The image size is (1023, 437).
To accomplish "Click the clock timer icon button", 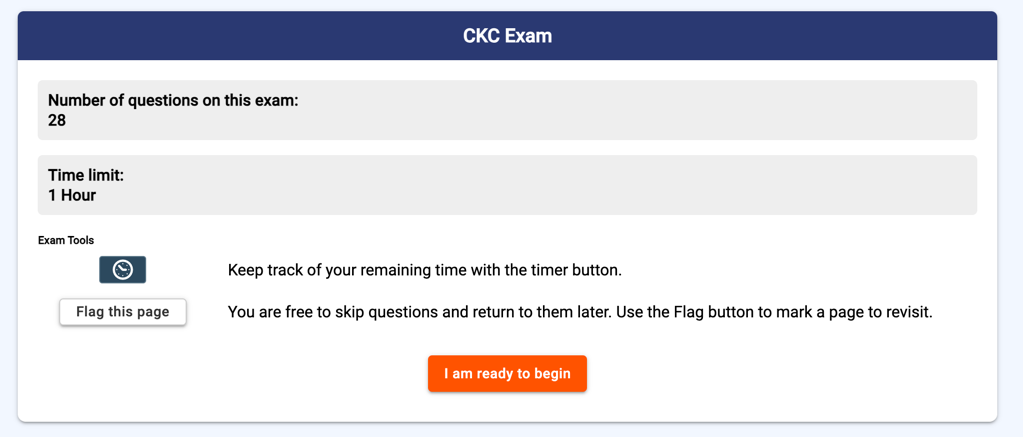I will click(x=122, y=269).
